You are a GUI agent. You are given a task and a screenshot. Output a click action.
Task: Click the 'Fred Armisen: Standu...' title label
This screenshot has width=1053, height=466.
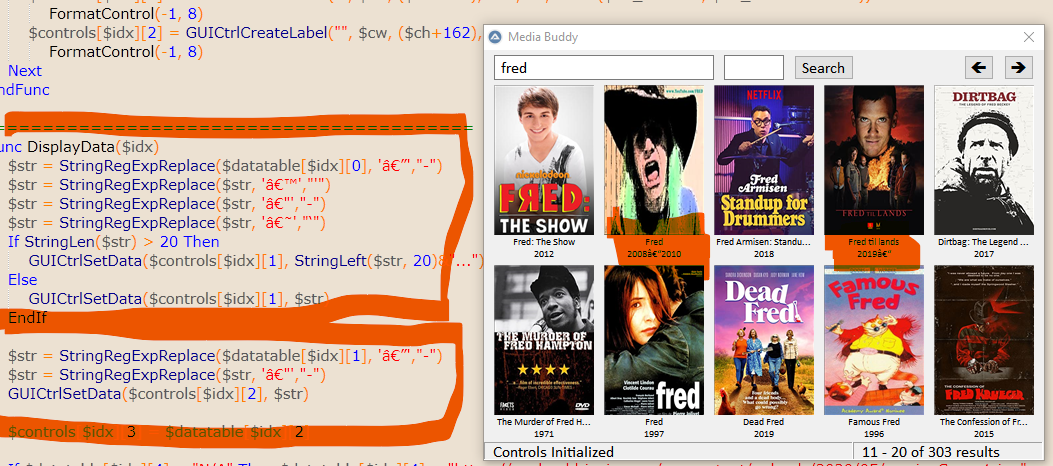click(x=764, y=242)
